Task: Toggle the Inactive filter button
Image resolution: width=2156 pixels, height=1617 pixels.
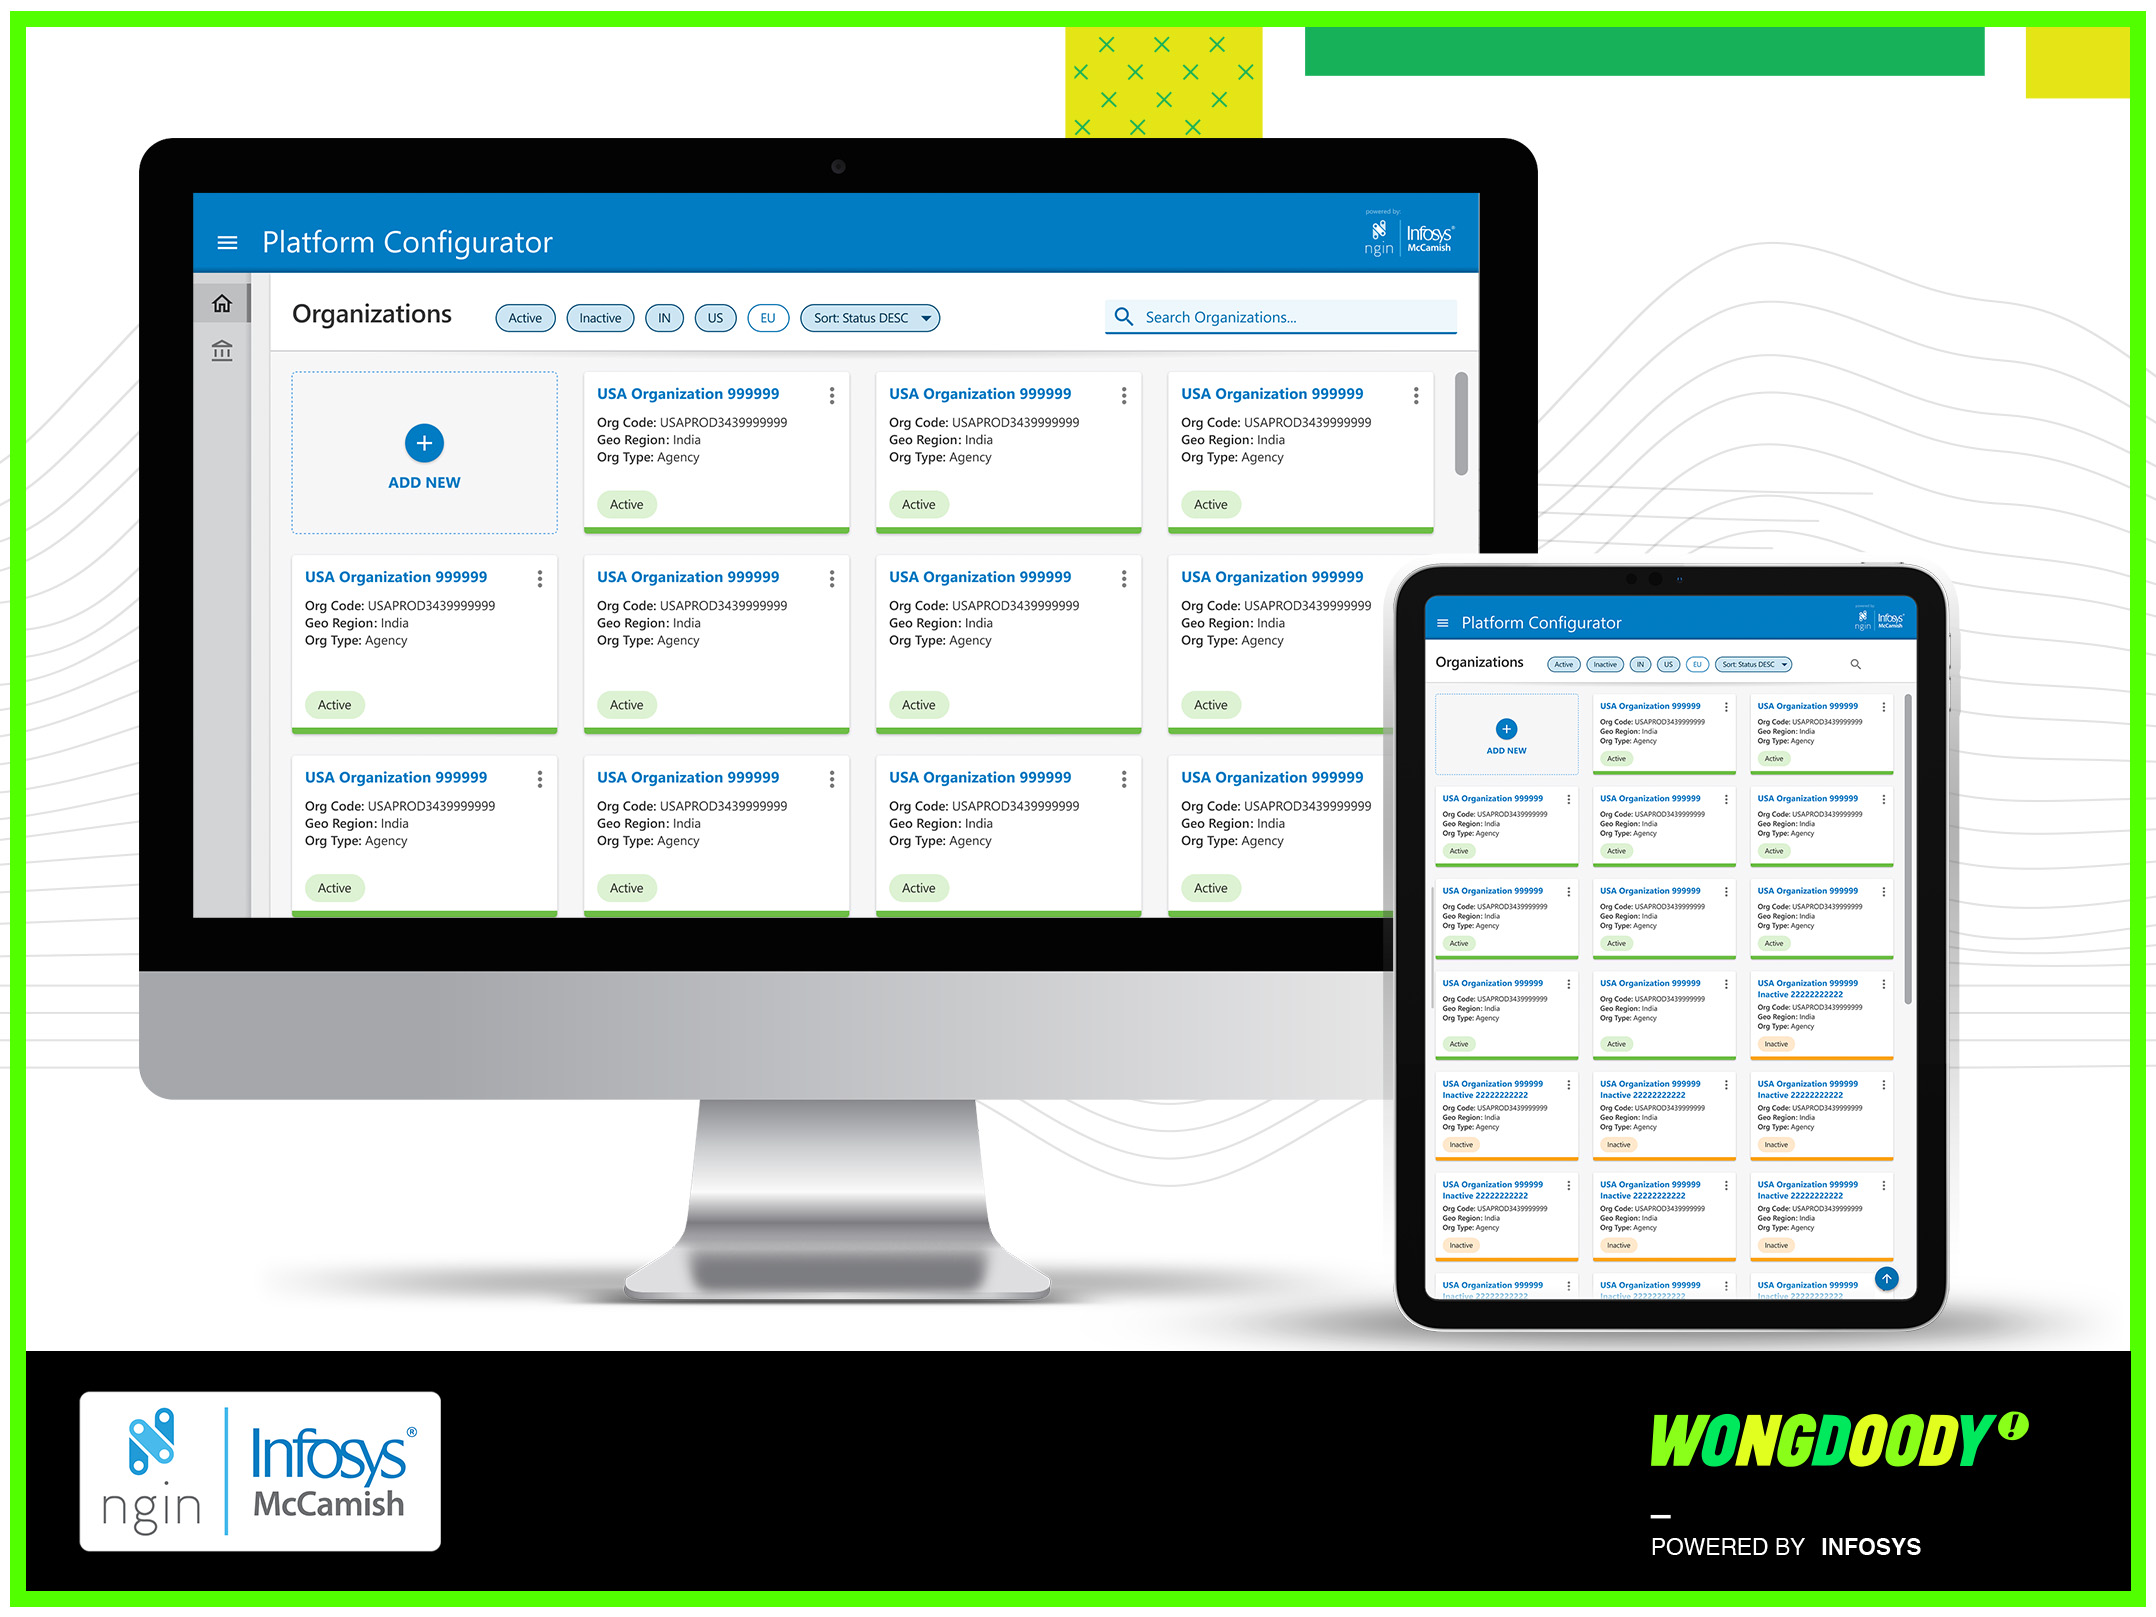Action: click(x=598, y=318)
